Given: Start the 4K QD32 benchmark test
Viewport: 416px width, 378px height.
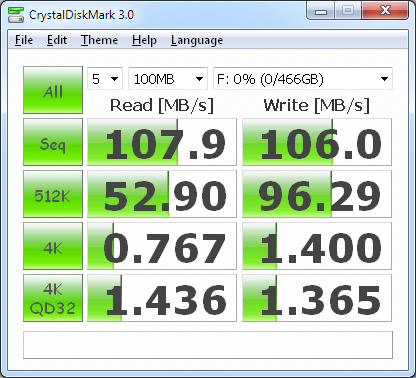Looking at the screenshot, I should click(x=53, y=298).
